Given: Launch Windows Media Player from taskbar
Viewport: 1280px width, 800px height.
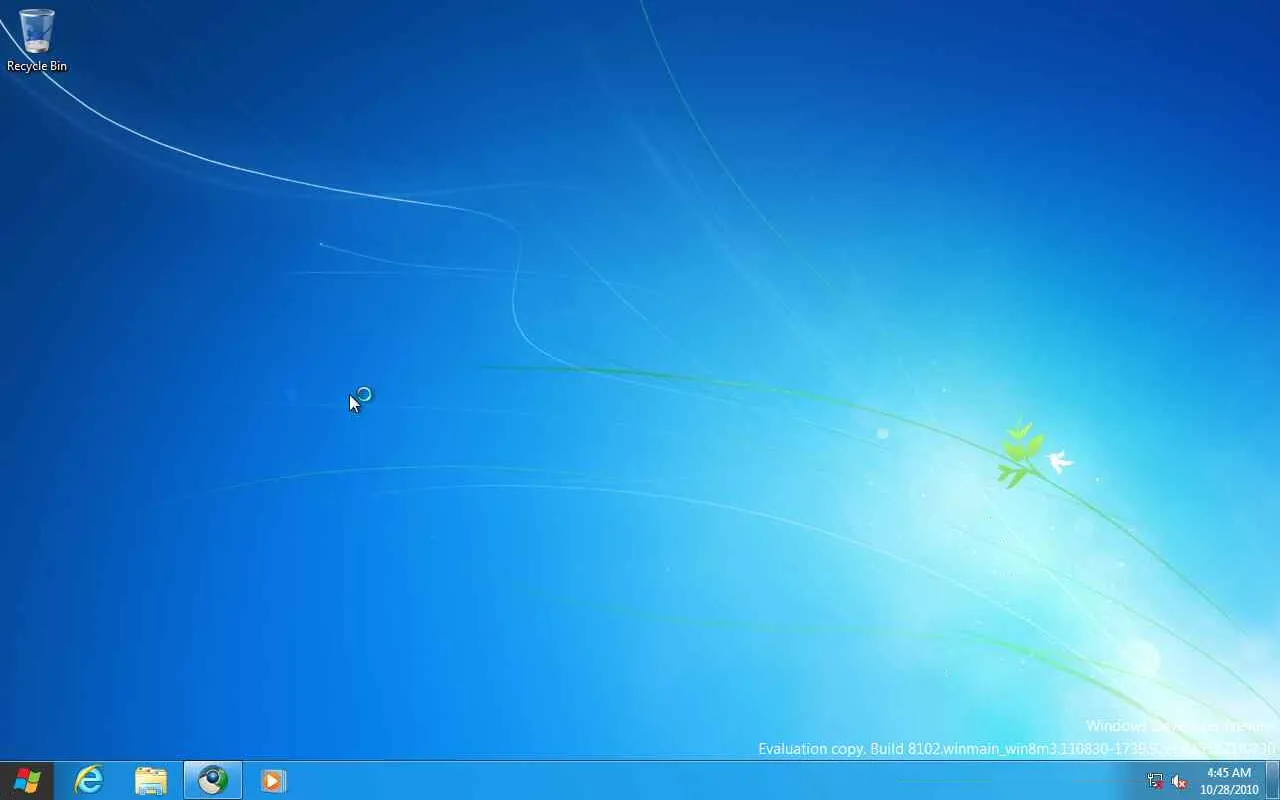Looking at the screenshot, I should coord(273,780).
